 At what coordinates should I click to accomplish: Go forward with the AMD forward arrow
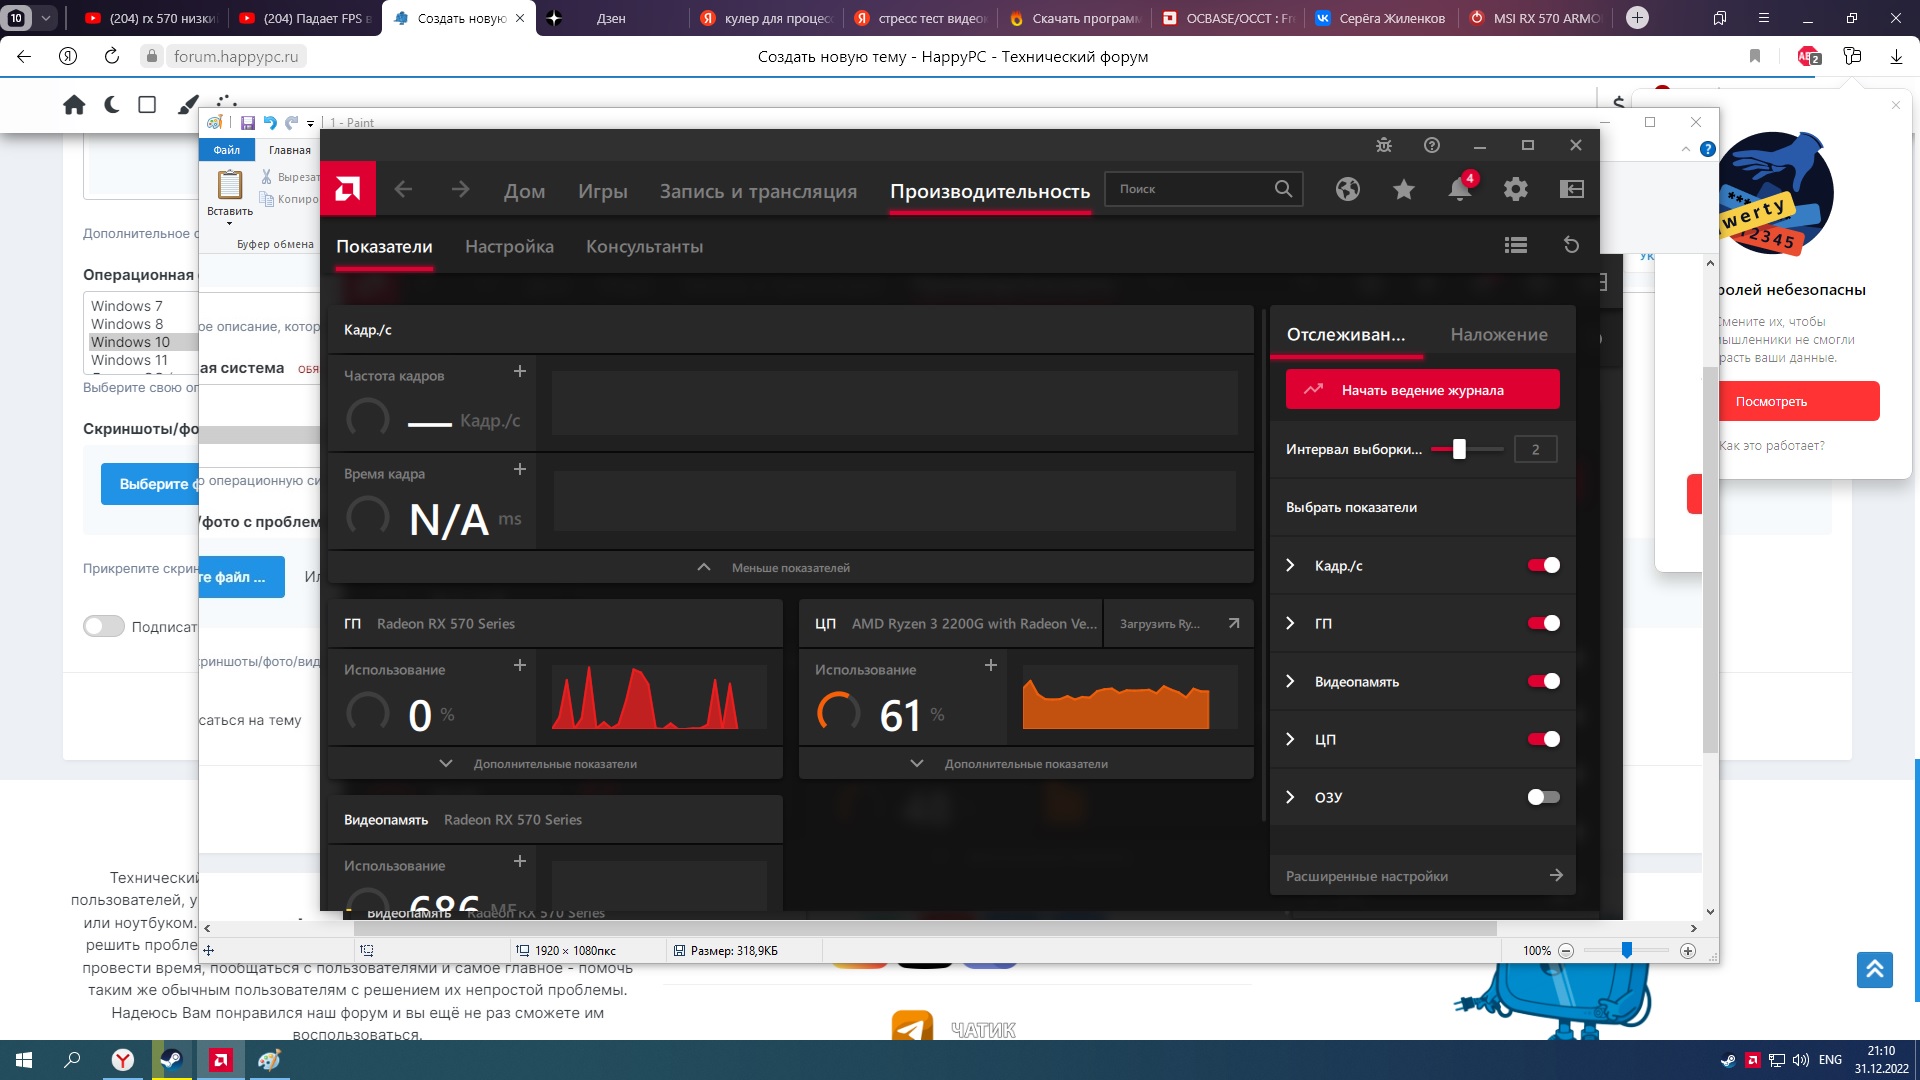(460, 189)
